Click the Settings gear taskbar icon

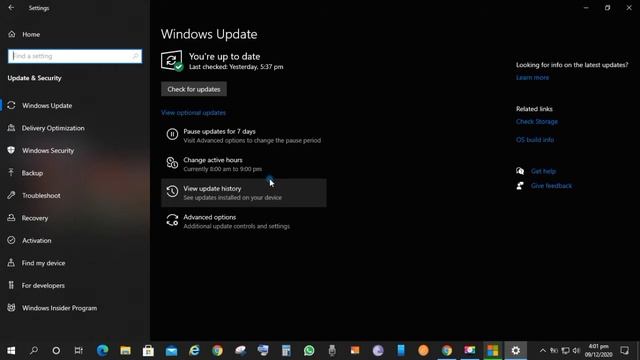[x=516, y=350]
